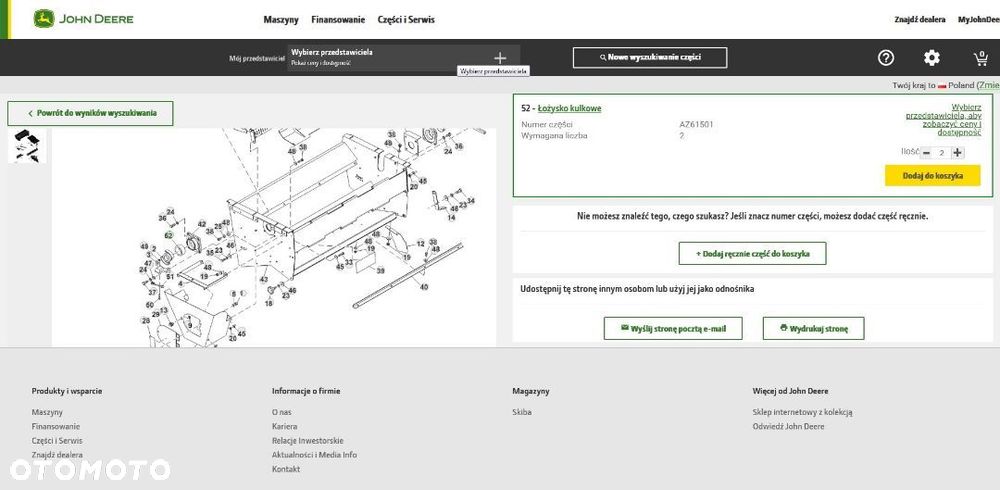Click Znajdź dealera in header
This screenshot has height=490, width=1000.
920,20
